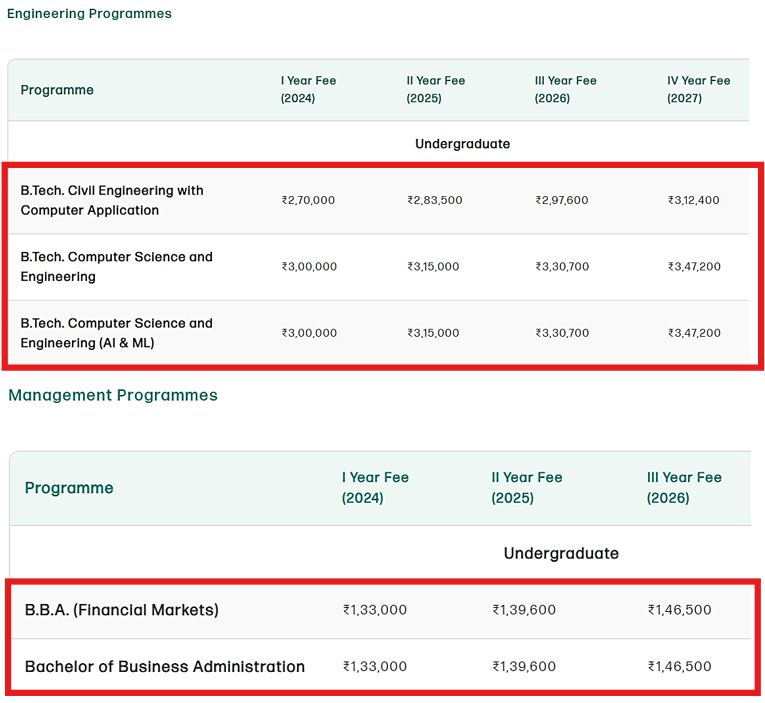This screenshot has height=703, width=765.
Task: Select the Management table Programme column header
Action: (69, 488)
